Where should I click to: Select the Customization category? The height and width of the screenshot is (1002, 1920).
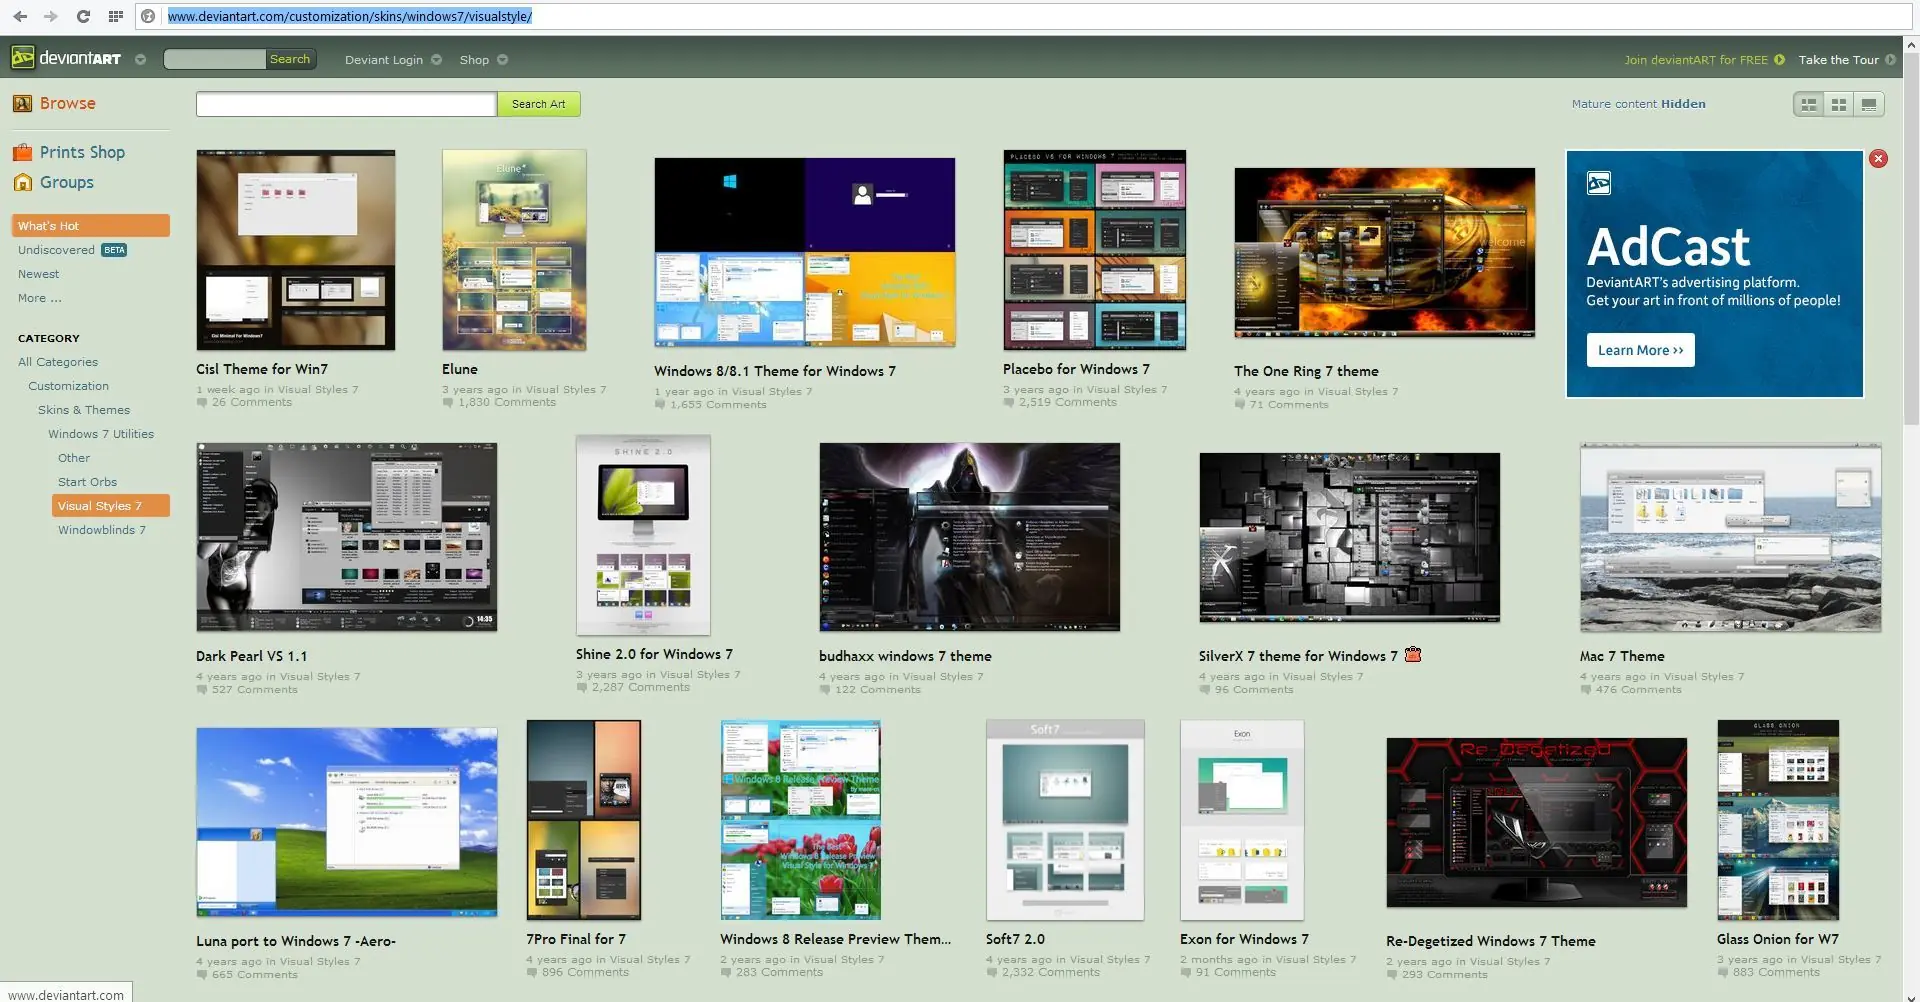[68, 386]
